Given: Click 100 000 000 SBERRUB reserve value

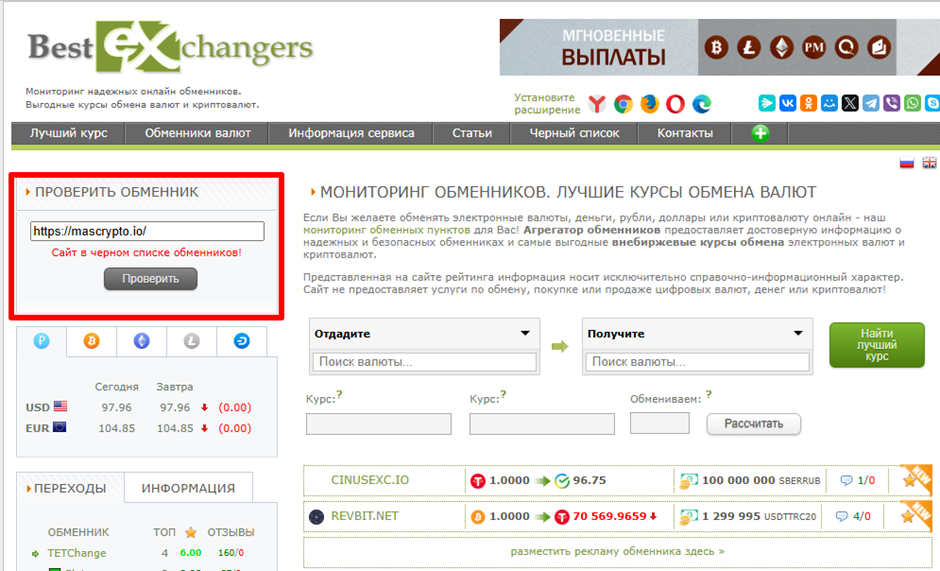Looking at the screenshot, I should pyautogui.click(x=761, y=480).
